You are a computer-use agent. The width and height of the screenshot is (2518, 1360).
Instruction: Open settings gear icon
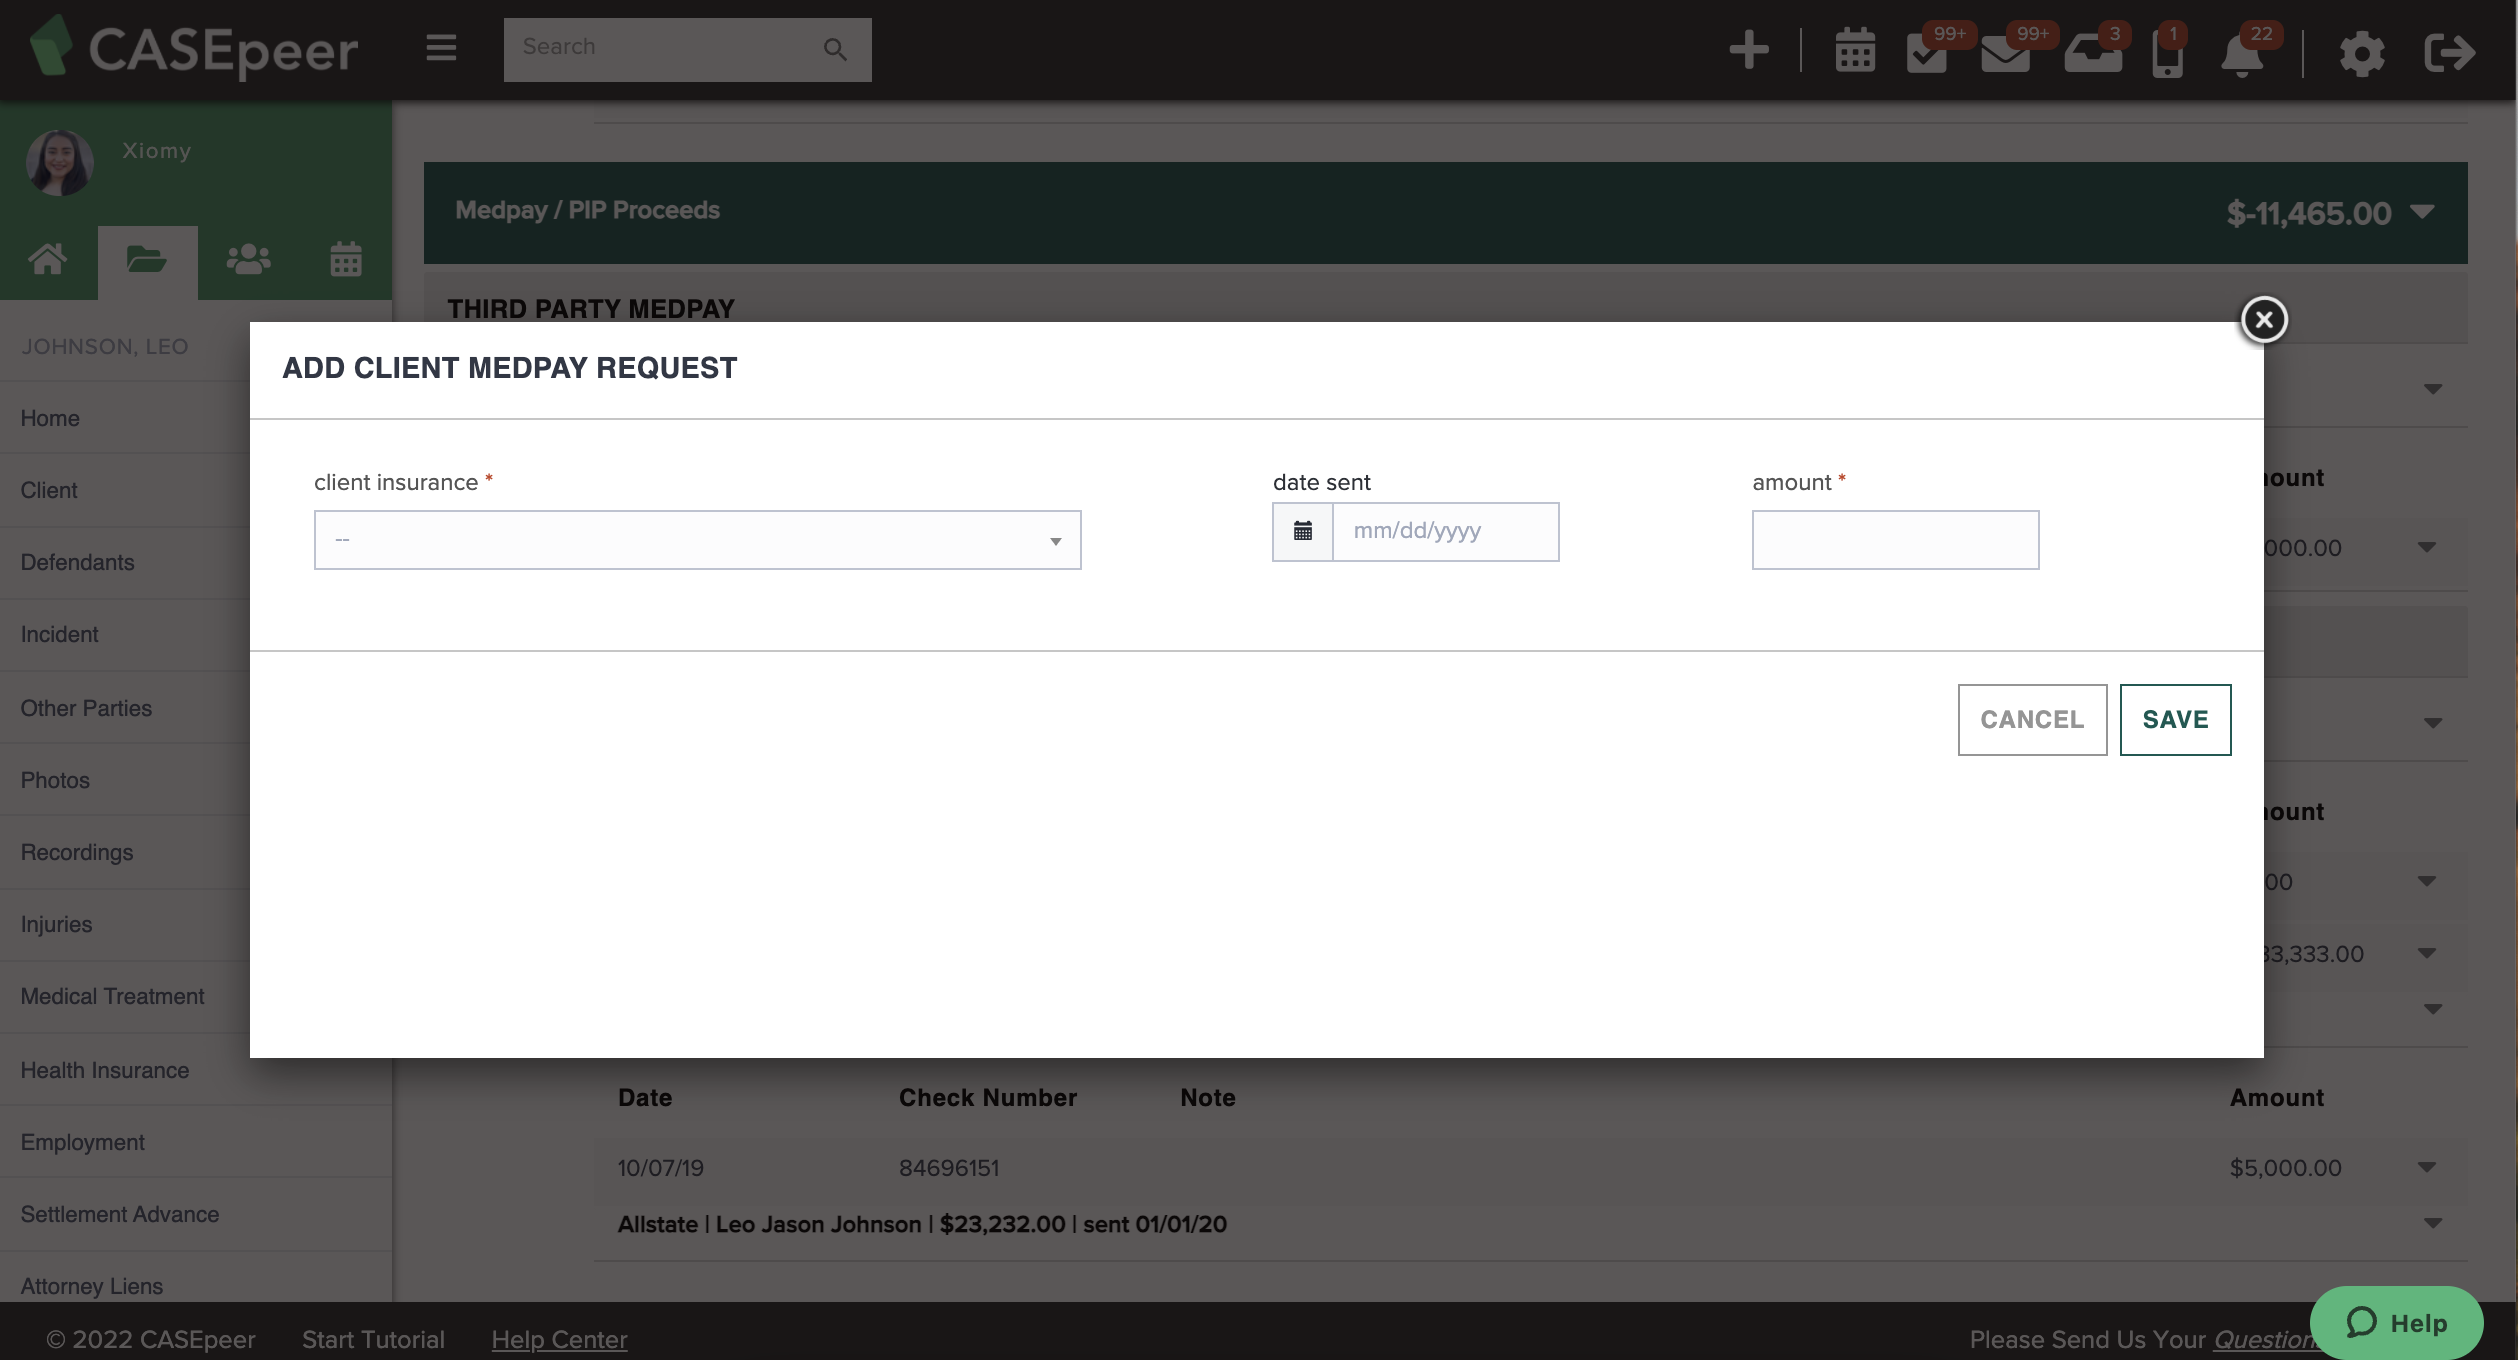coord(2362,53)
